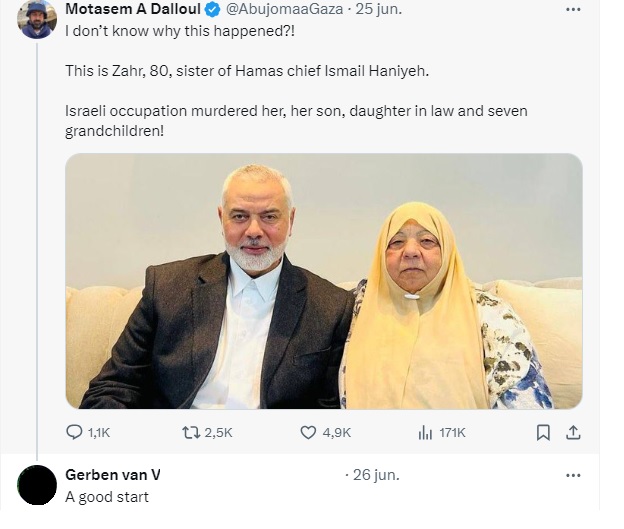Visit the Motasem A Dalloul display name link
This screenshot has height=529, width=624.
coord(133,9)
